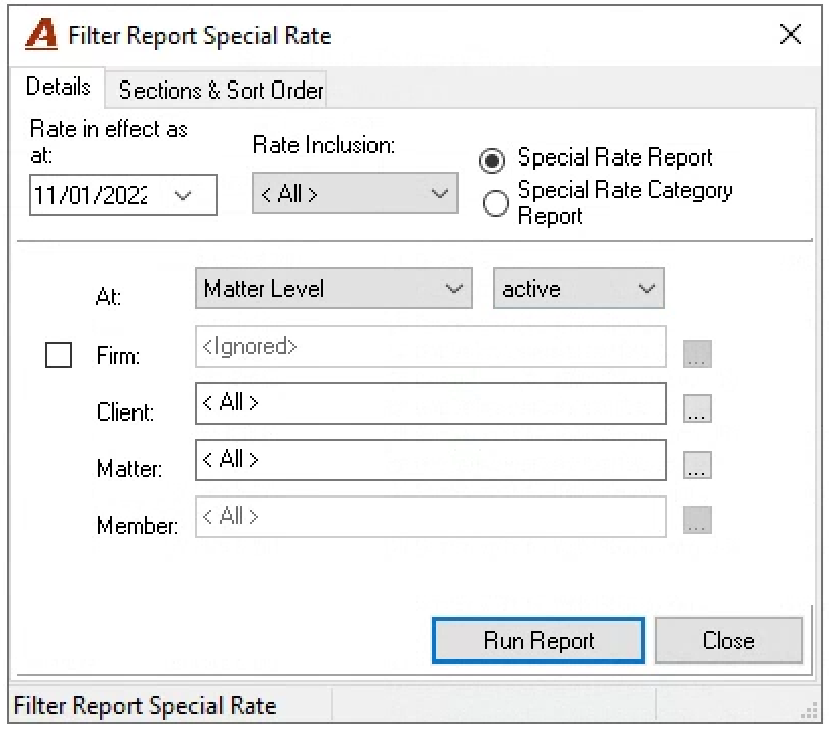Image resolution: width=829 pixels, height=730 pixels.
Task: Click the window resize grip in status bar
Action: (809, 711)
